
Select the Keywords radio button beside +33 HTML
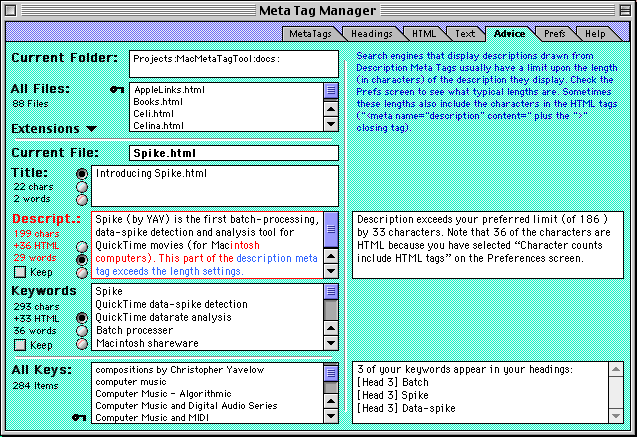click(x=82, y=318)
